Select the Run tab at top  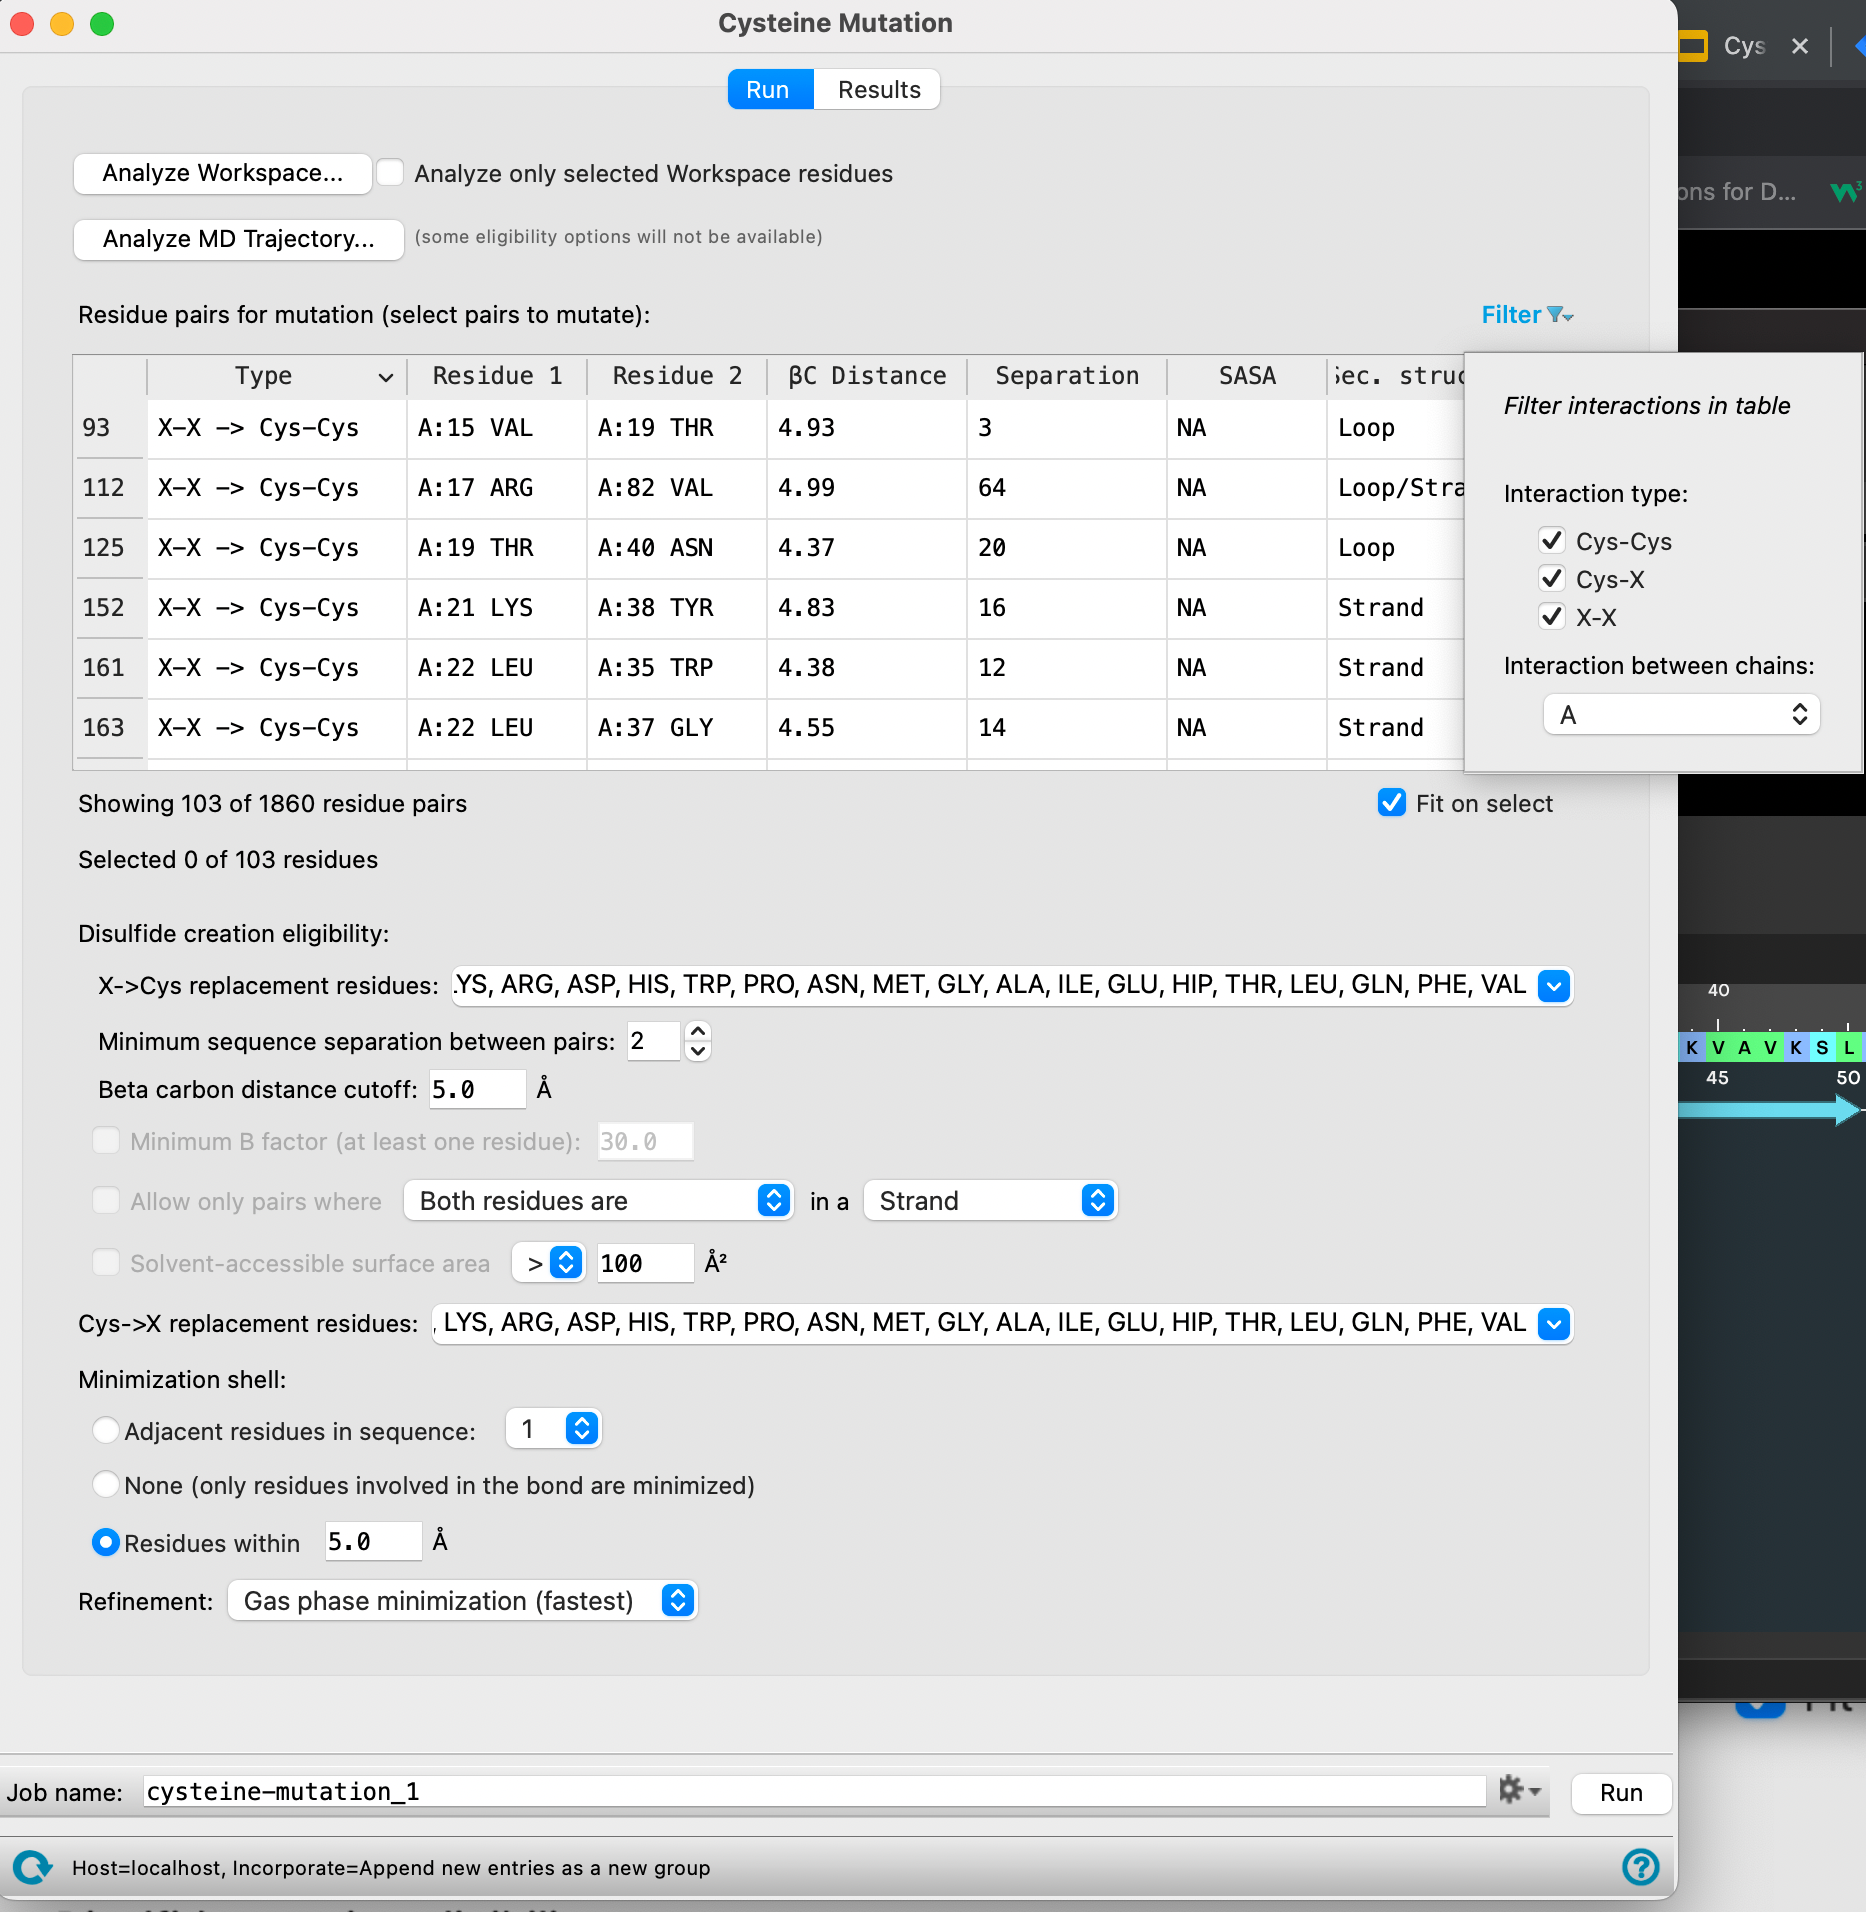(x=768, y=89)
